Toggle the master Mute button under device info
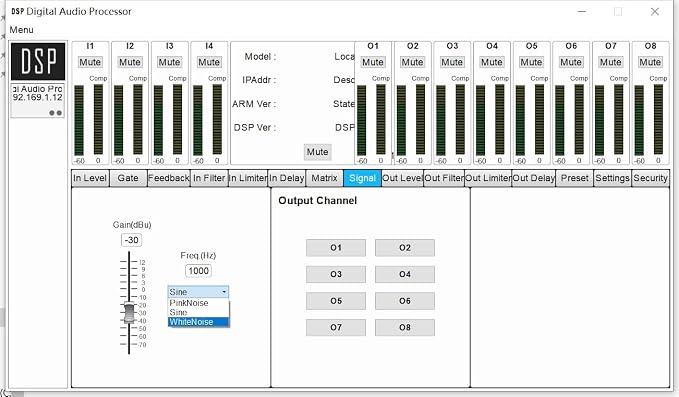Screen dimensions: 679x397 317,152
